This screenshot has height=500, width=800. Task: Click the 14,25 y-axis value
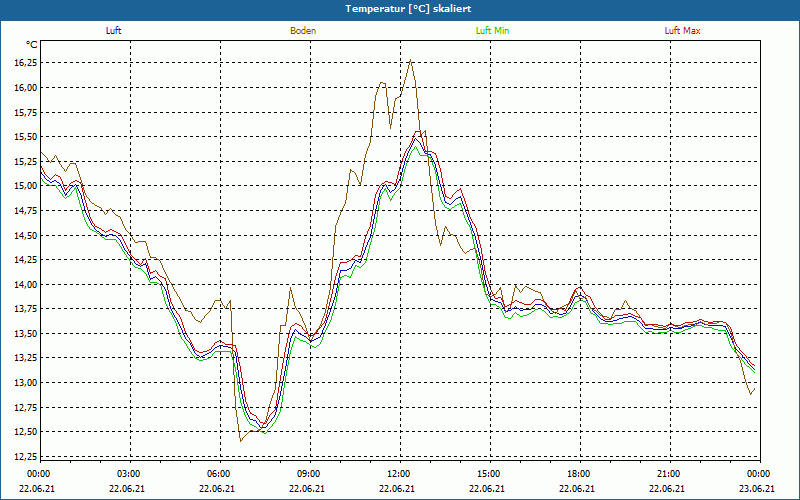[x=28, y=260]
